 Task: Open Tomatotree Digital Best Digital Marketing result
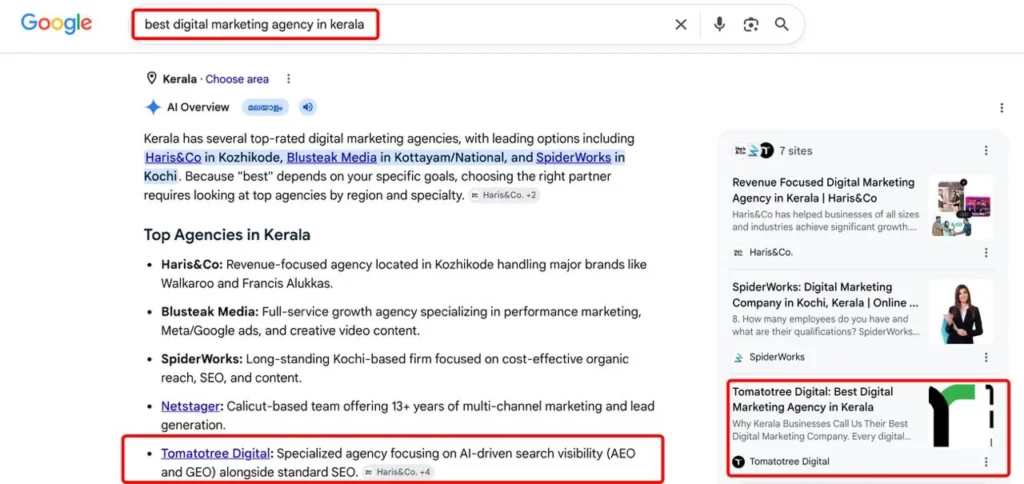(812, 399)
